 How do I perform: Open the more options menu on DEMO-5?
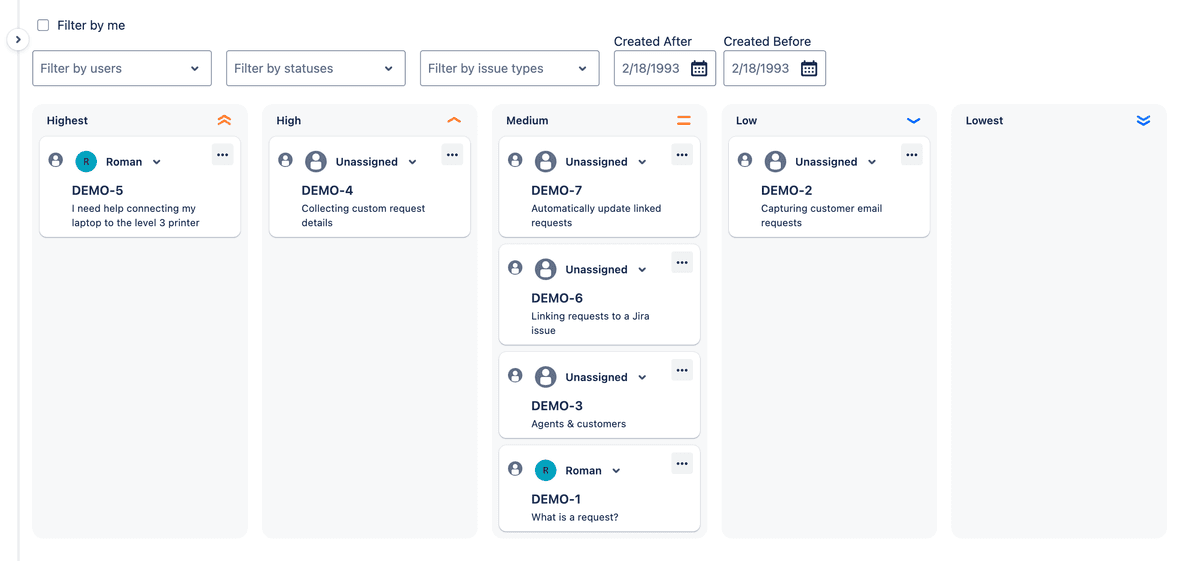[x=222, y=154]
